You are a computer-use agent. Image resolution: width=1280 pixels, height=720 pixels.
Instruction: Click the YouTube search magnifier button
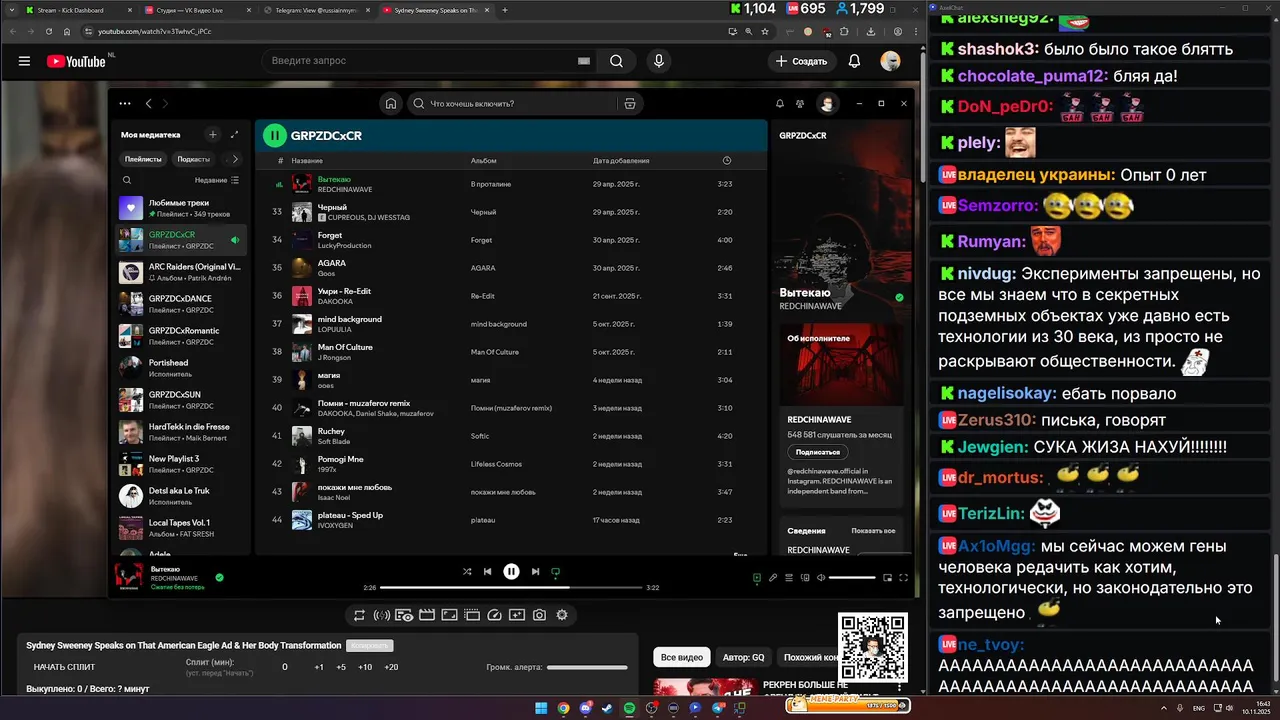(616, 61)
